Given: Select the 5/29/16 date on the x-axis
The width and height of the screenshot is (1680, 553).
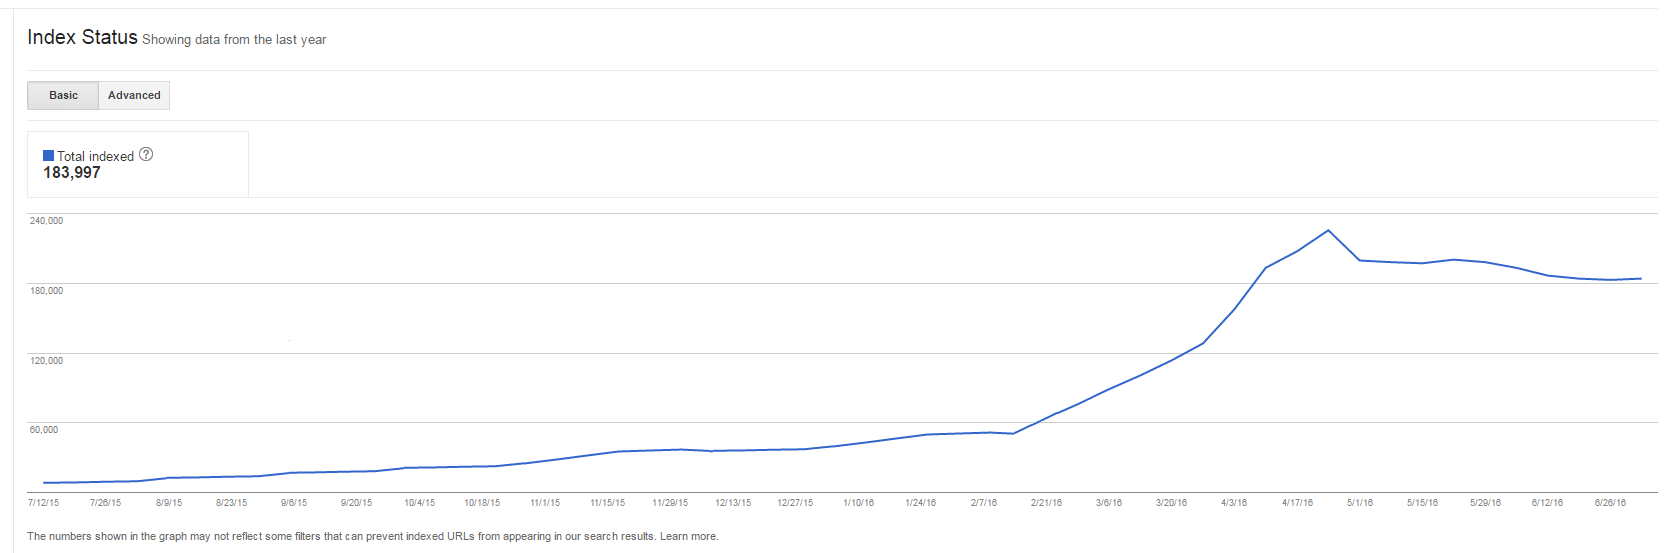Looking at the screenshot, I should 1485,503.
